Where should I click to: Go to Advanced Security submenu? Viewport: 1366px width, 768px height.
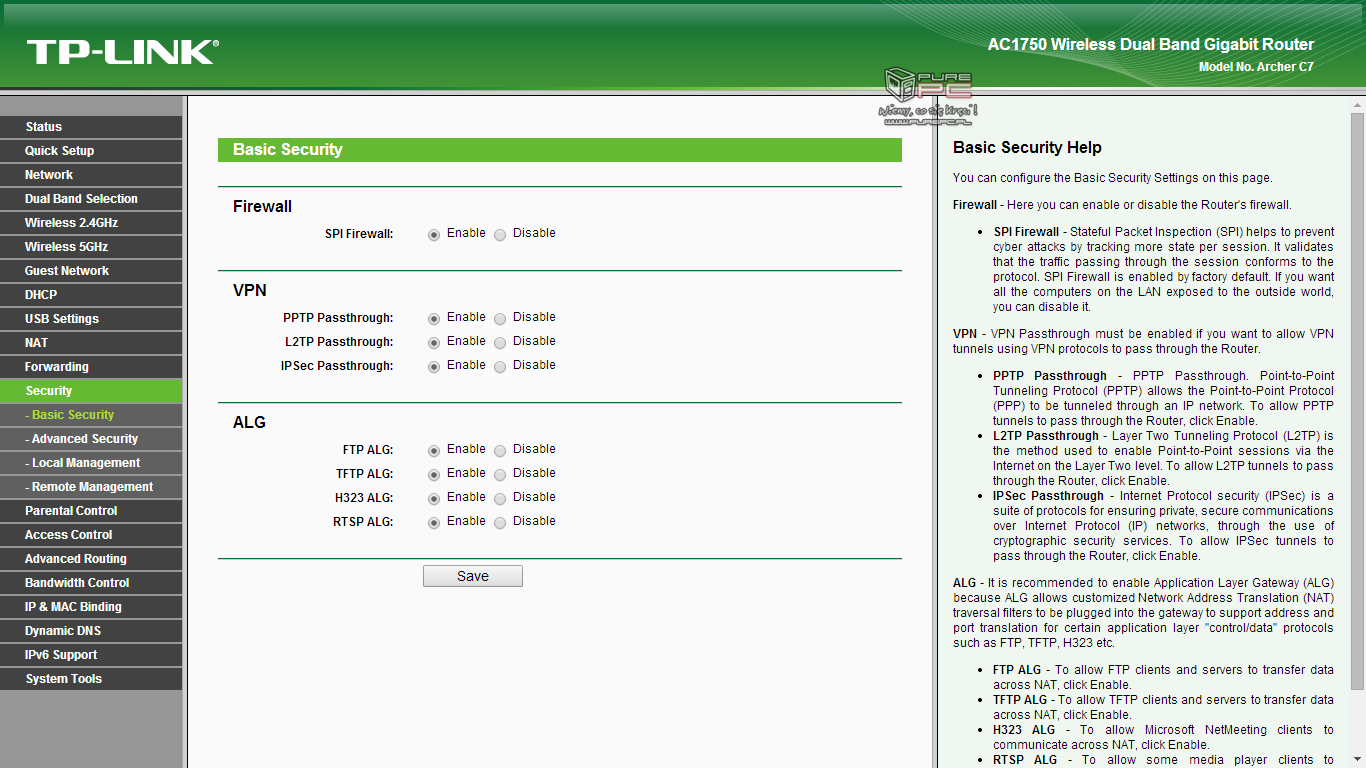click(91, 439)
